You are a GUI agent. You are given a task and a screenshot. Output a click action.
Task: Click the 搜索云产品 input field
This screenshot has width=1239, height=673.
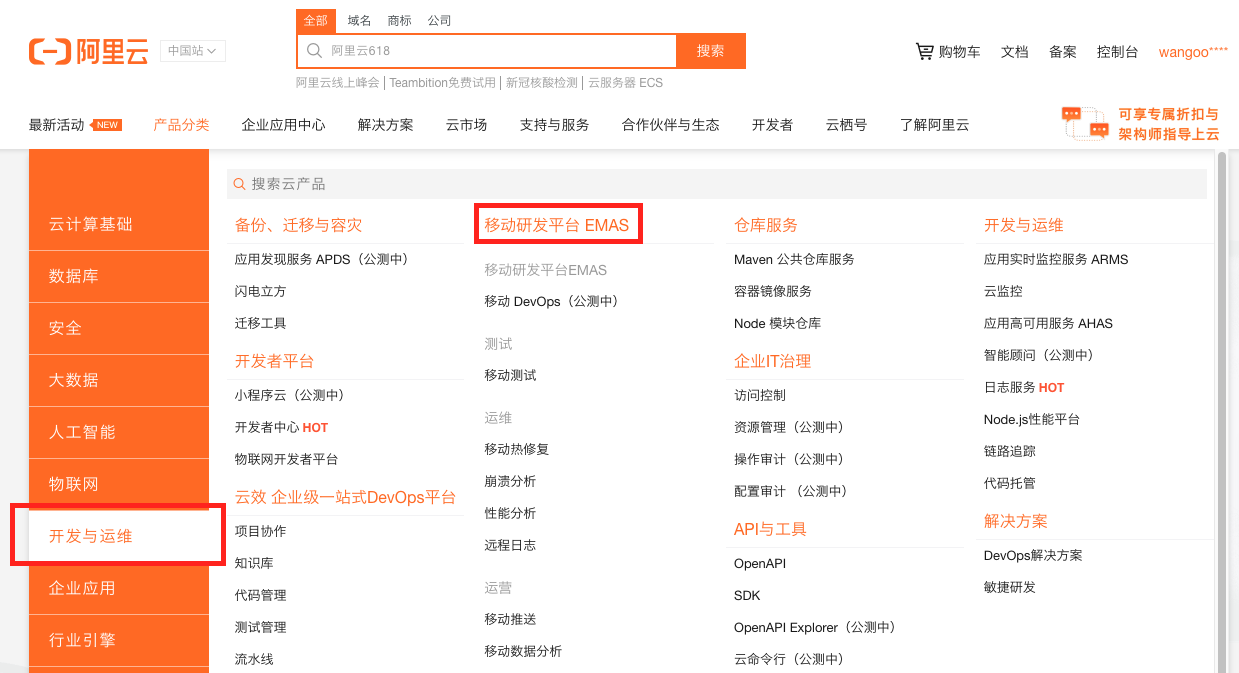pos(717,184)
